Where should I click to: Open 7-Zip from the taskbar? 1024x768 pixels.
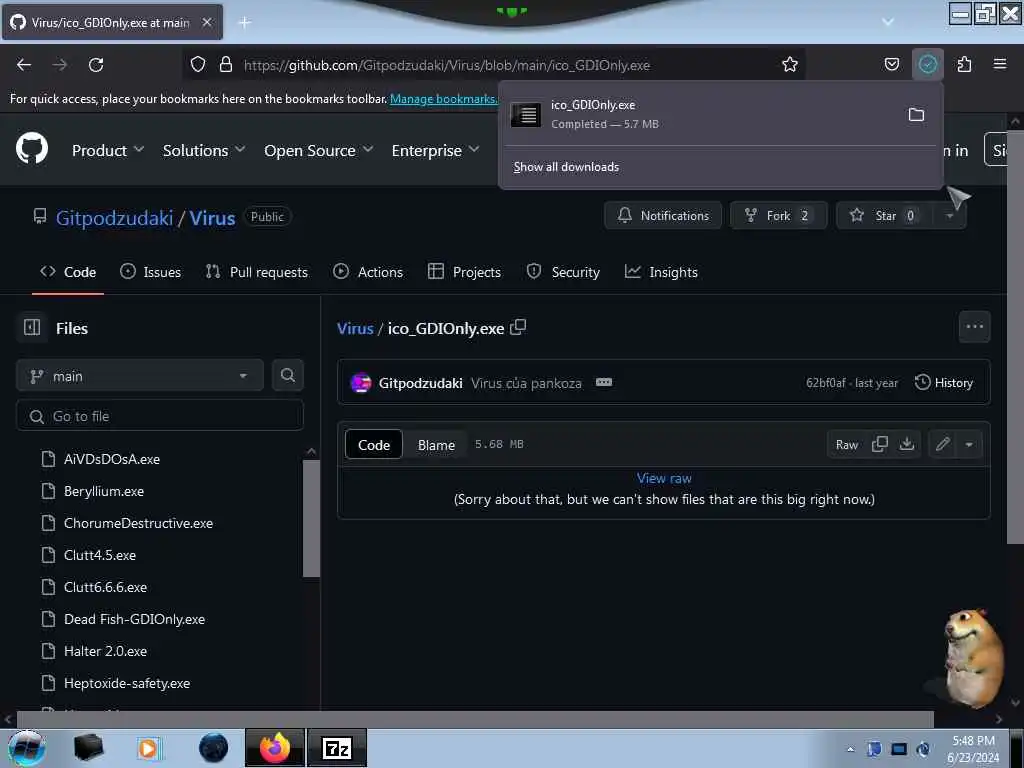(337, 748)
